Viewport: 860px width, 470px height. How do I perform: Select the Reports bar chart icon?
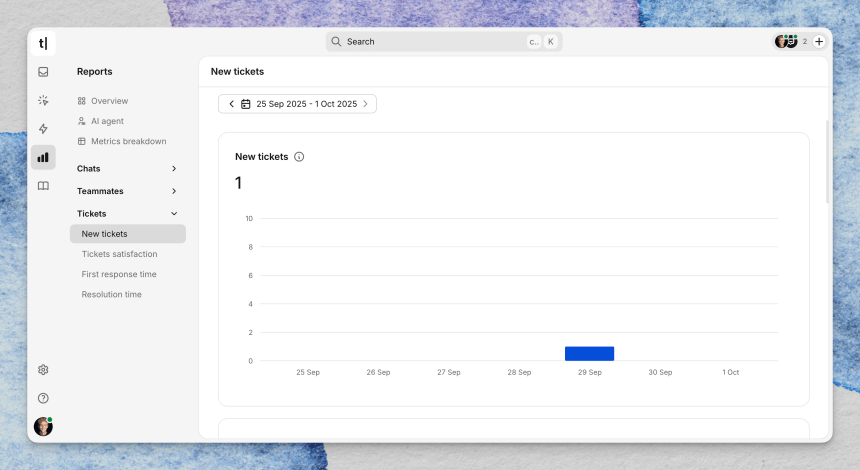click(43, 157)
